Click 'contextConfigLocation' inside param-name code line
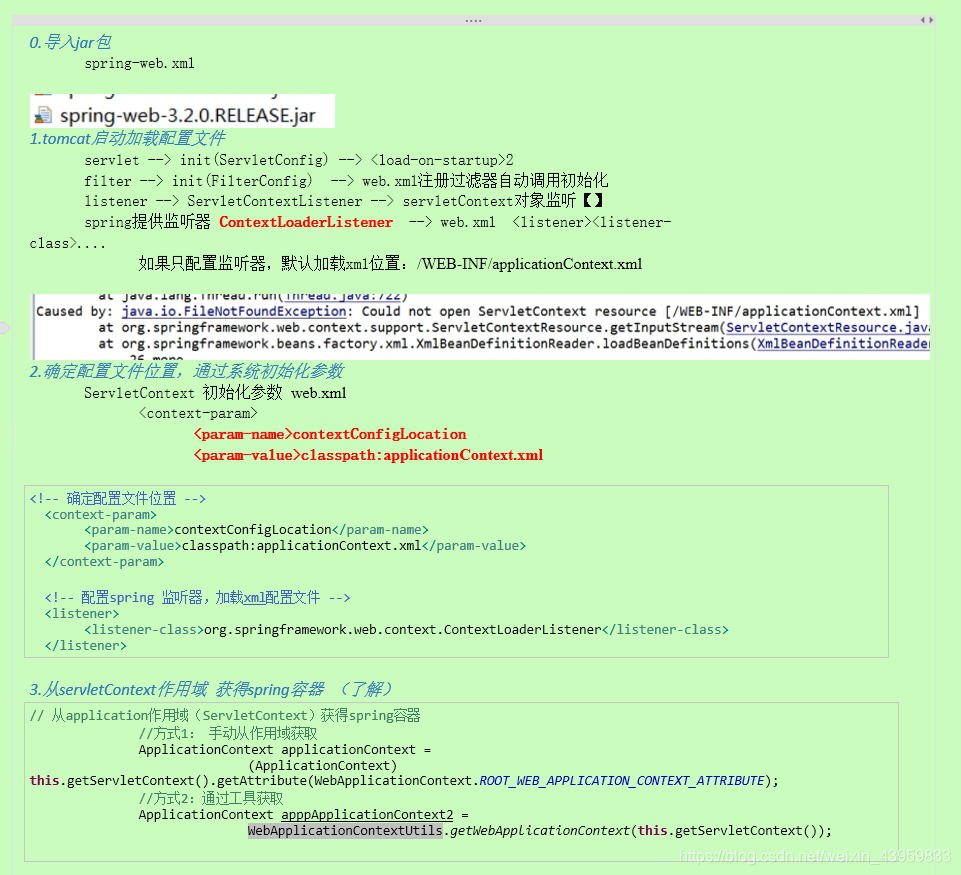Viewport: 961px width, 875px height. point(253,529)
